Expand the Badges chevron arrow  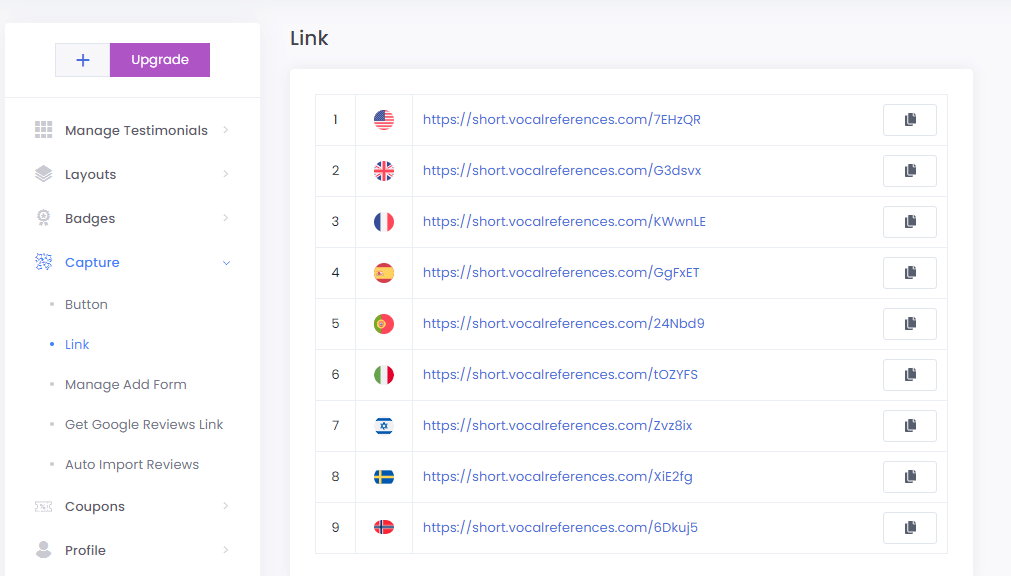coord(226,218)
